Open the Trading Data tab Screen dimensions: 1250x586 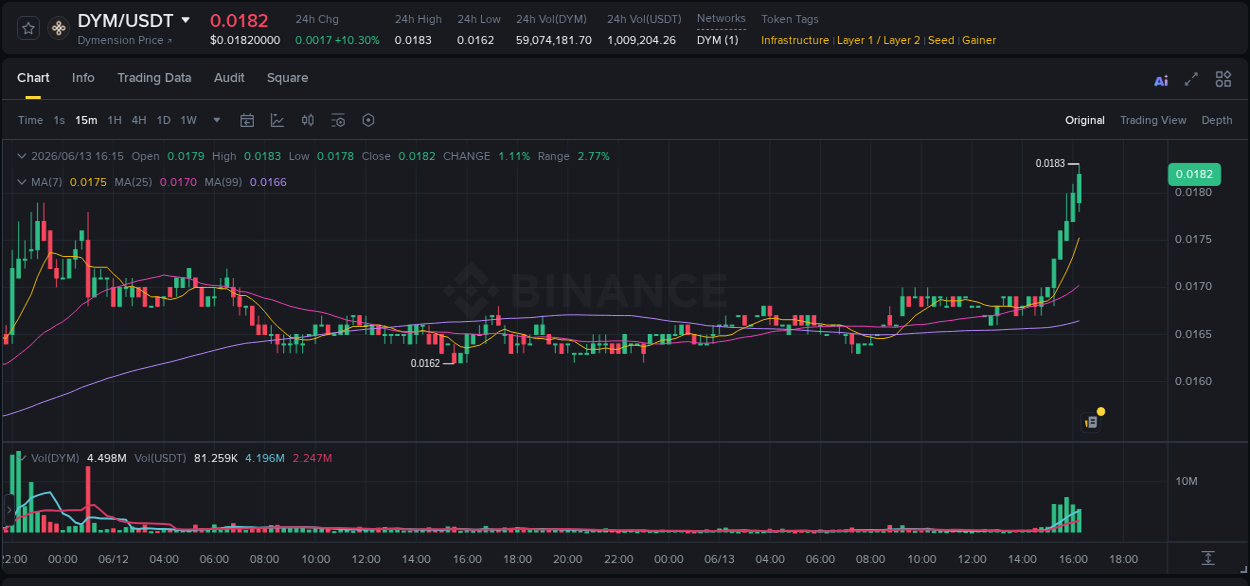pyautogui.click(x=154, y=78)
